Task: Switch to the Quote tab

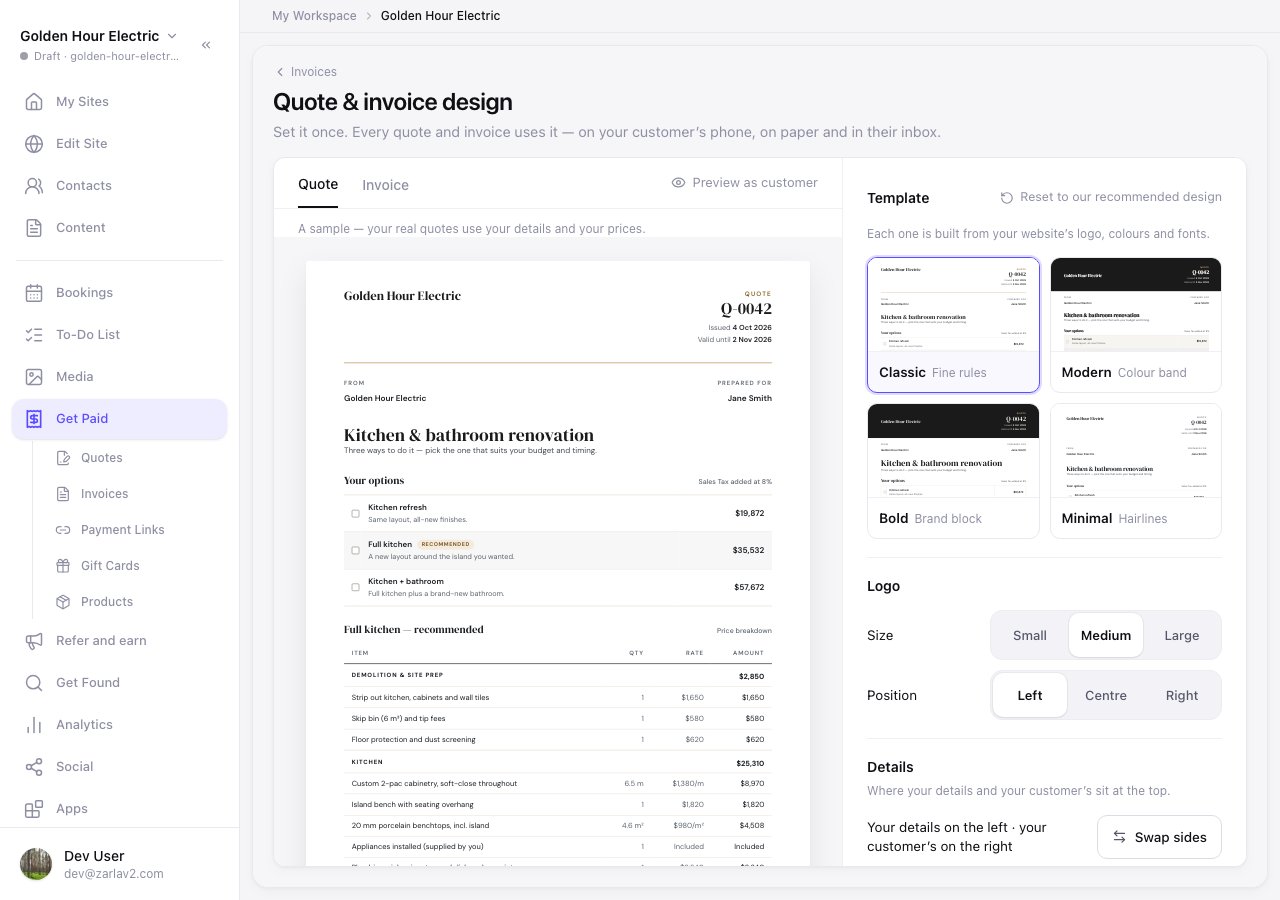Action: pyautogui.click(x=318, y=184)
